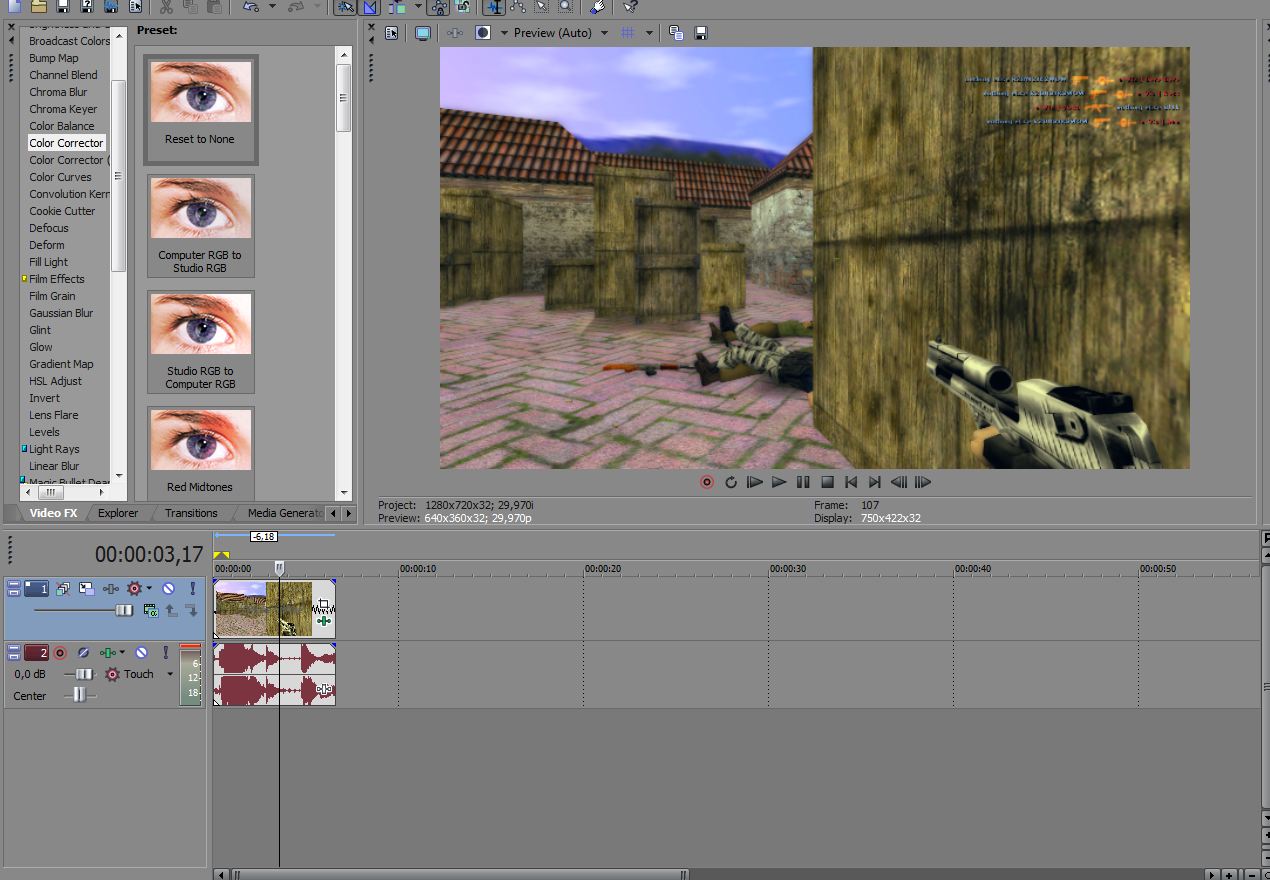
Task: Select the Zoom Edit magnifier tool
Action: pyautogui.click(x=566, y=7)
